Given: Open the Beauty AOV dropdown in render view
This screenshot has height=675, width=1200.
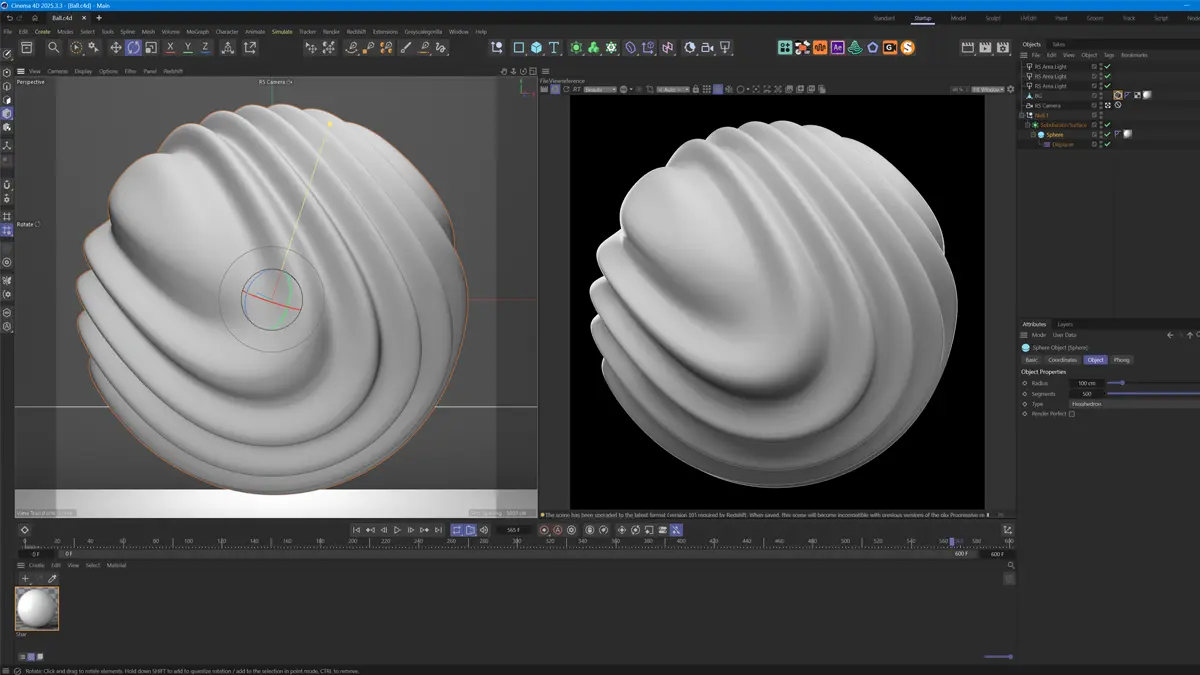Looking at the screenshot, I should (x=600, y=89).
